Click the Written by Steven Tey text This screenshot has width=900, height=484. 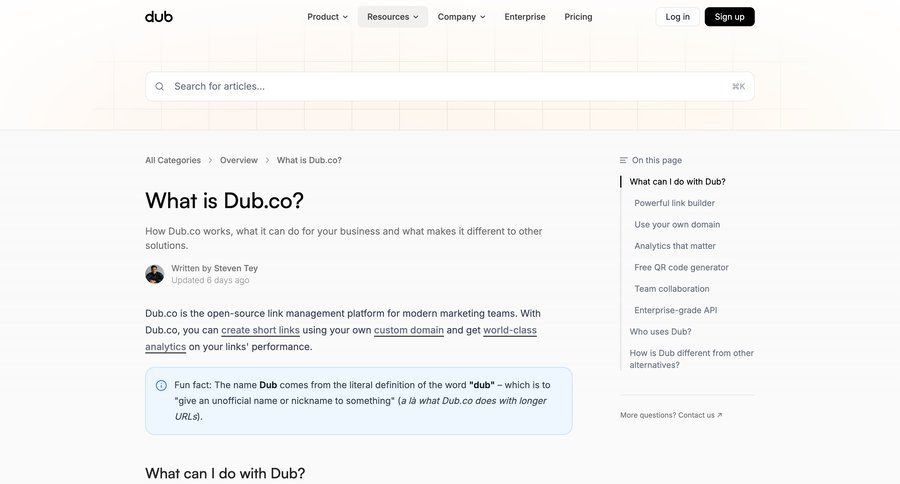[x=215, y=268]
